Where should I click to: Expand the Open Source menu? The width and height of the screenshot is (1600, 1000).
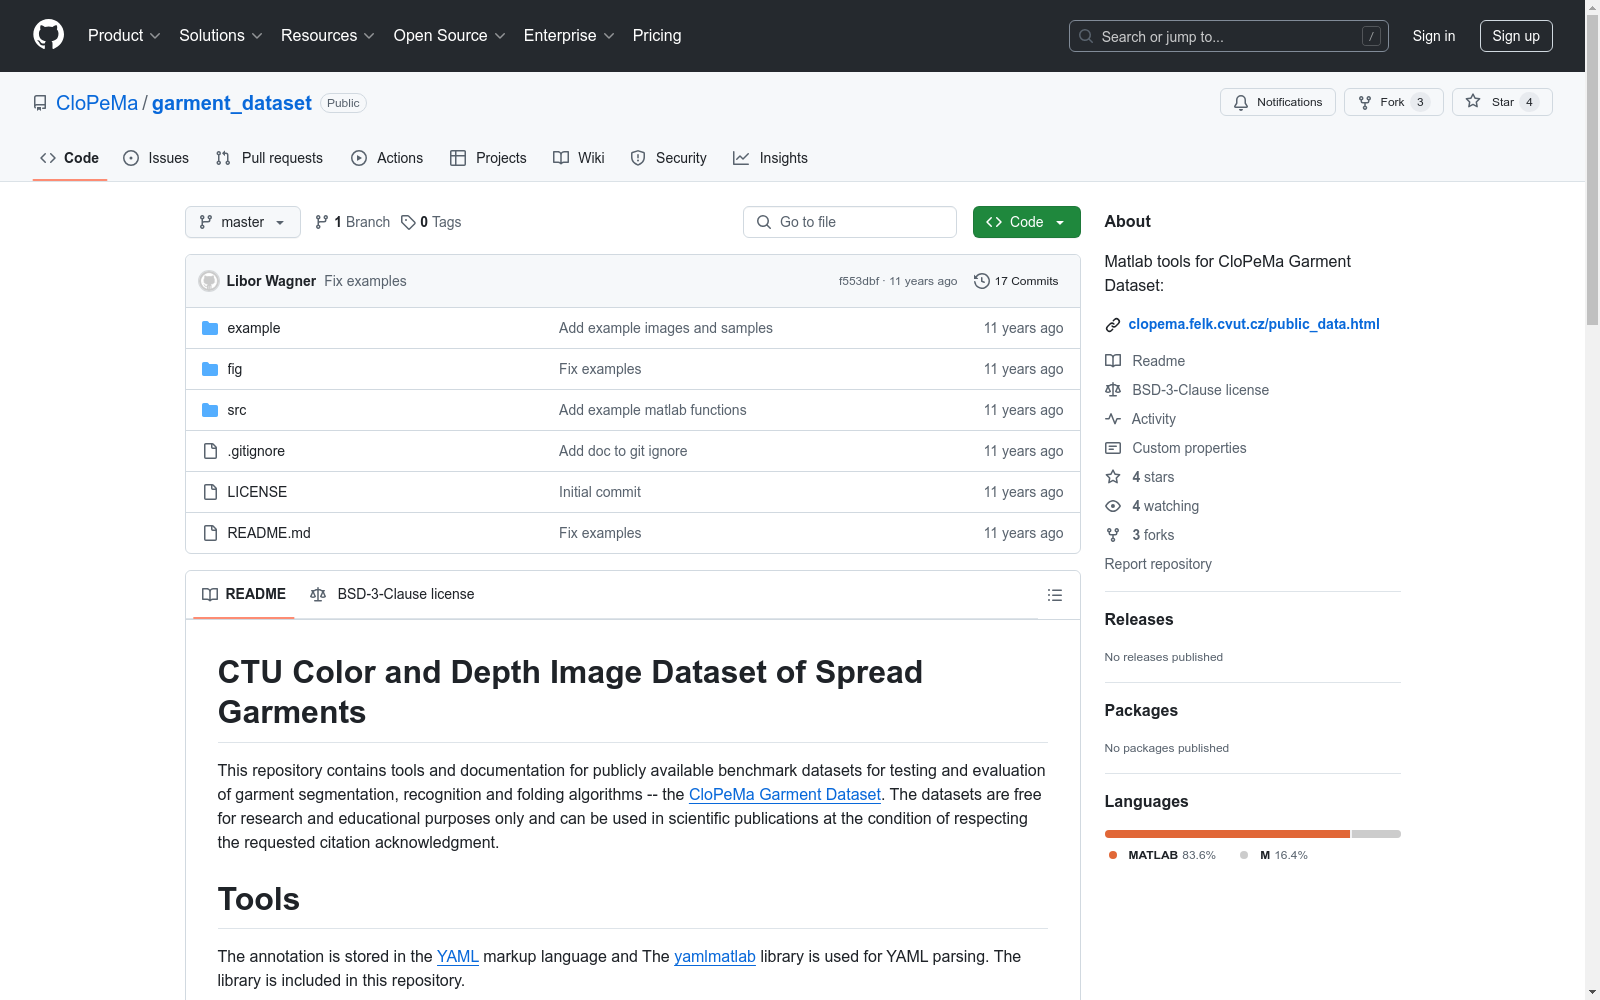tap(450, 36)
